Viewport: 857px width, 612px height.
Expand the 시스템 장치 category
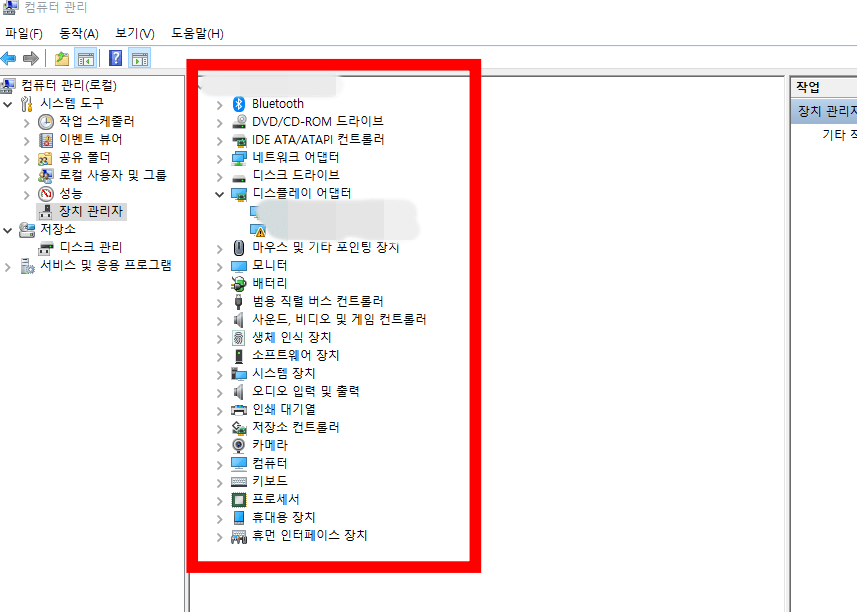pos(219,375)
